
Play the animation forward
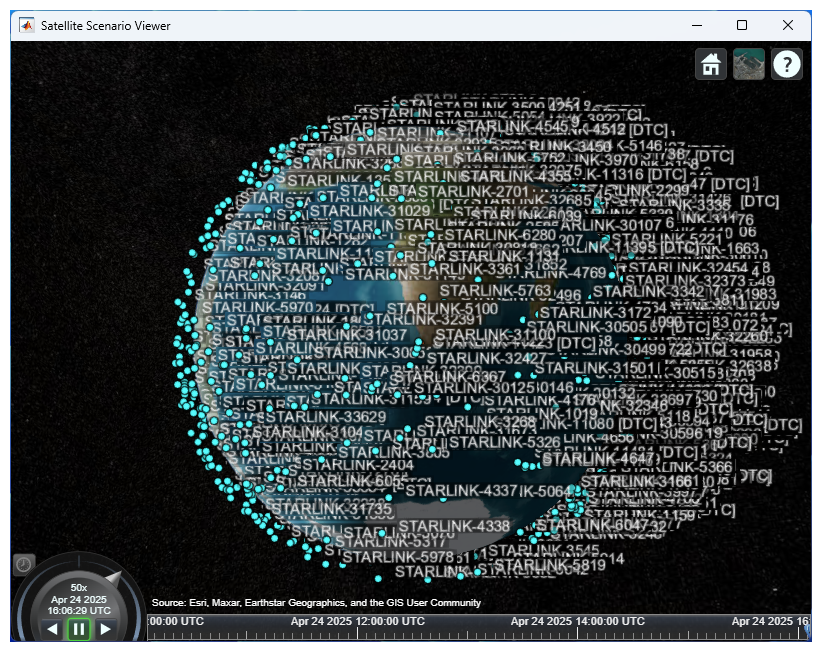tap(105, 628)
